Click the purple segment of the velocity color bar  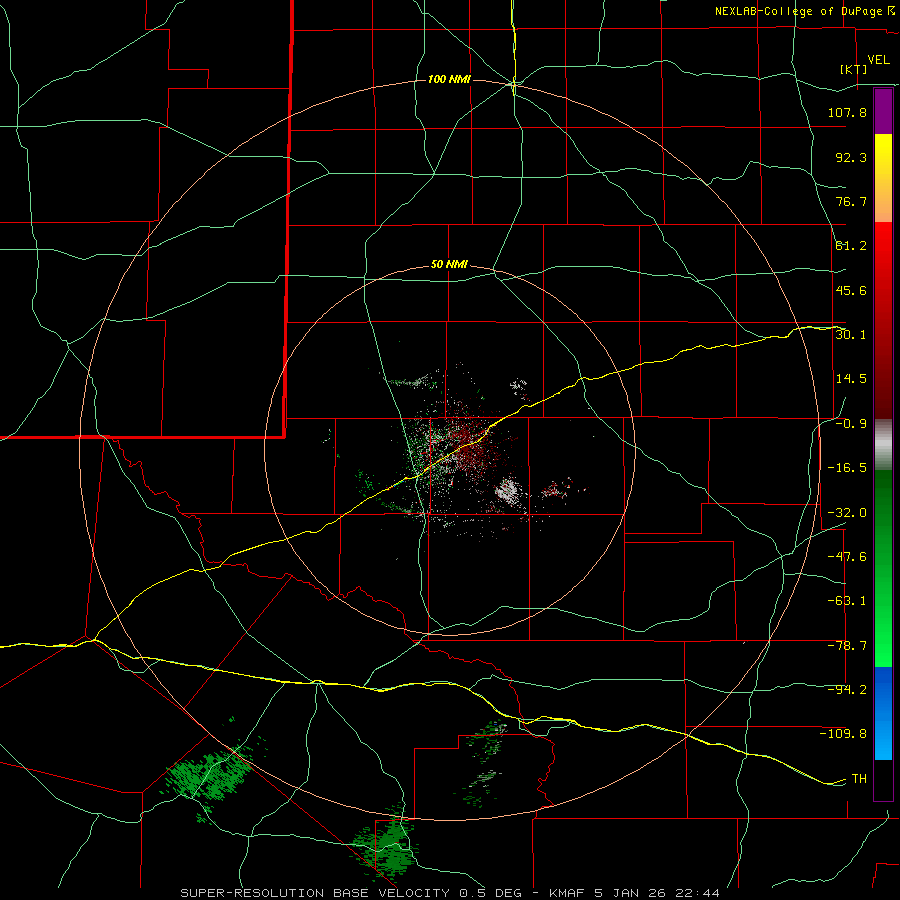click(883, 111)
